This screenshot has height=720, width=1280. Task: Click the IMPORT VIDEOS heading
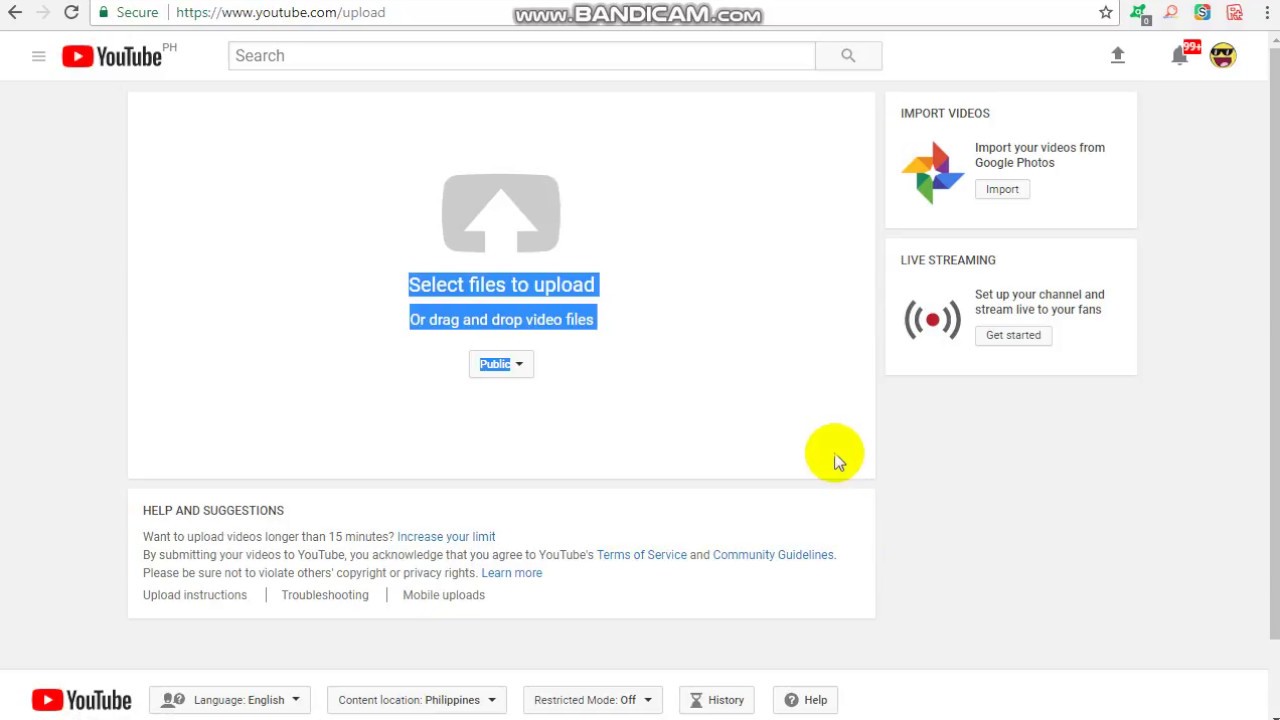pyautogui.click(x=945, y=113)
